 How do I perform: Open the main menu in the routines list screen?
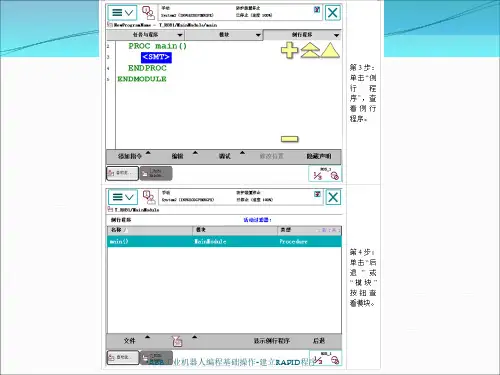pyautogui.click(x=123, y=197)
